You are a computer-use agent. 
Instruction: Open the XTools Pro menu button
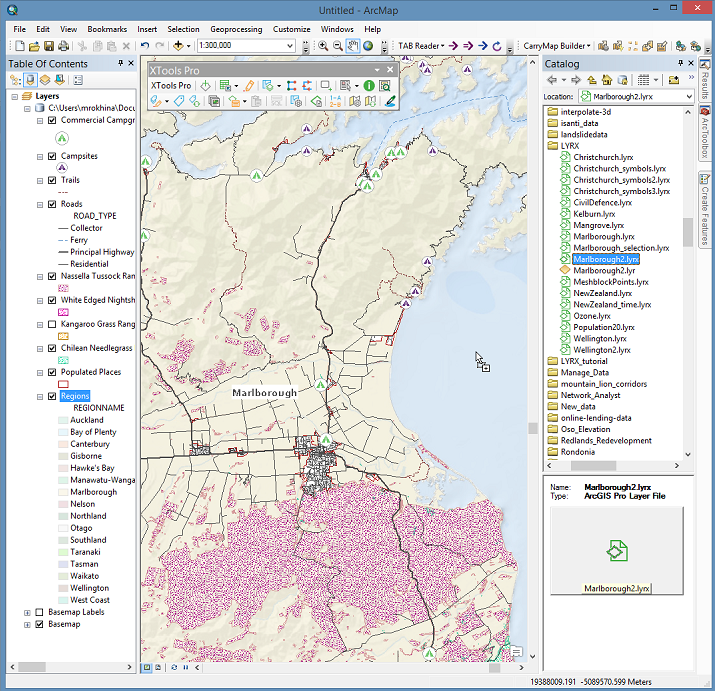coord(171,86)
